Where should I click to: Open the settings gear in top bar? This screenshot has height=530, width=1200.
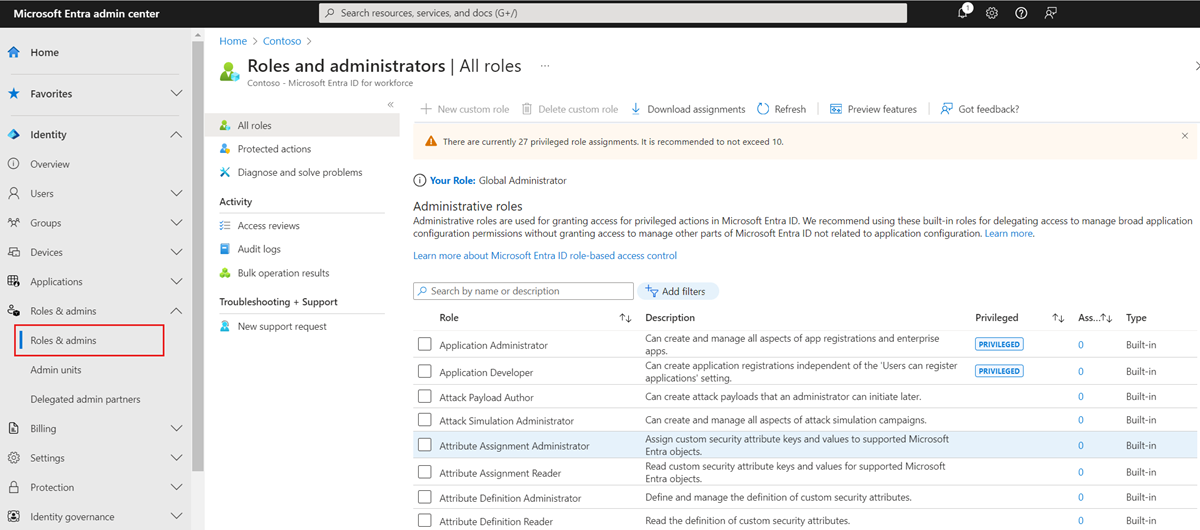[x=992, y=13]
